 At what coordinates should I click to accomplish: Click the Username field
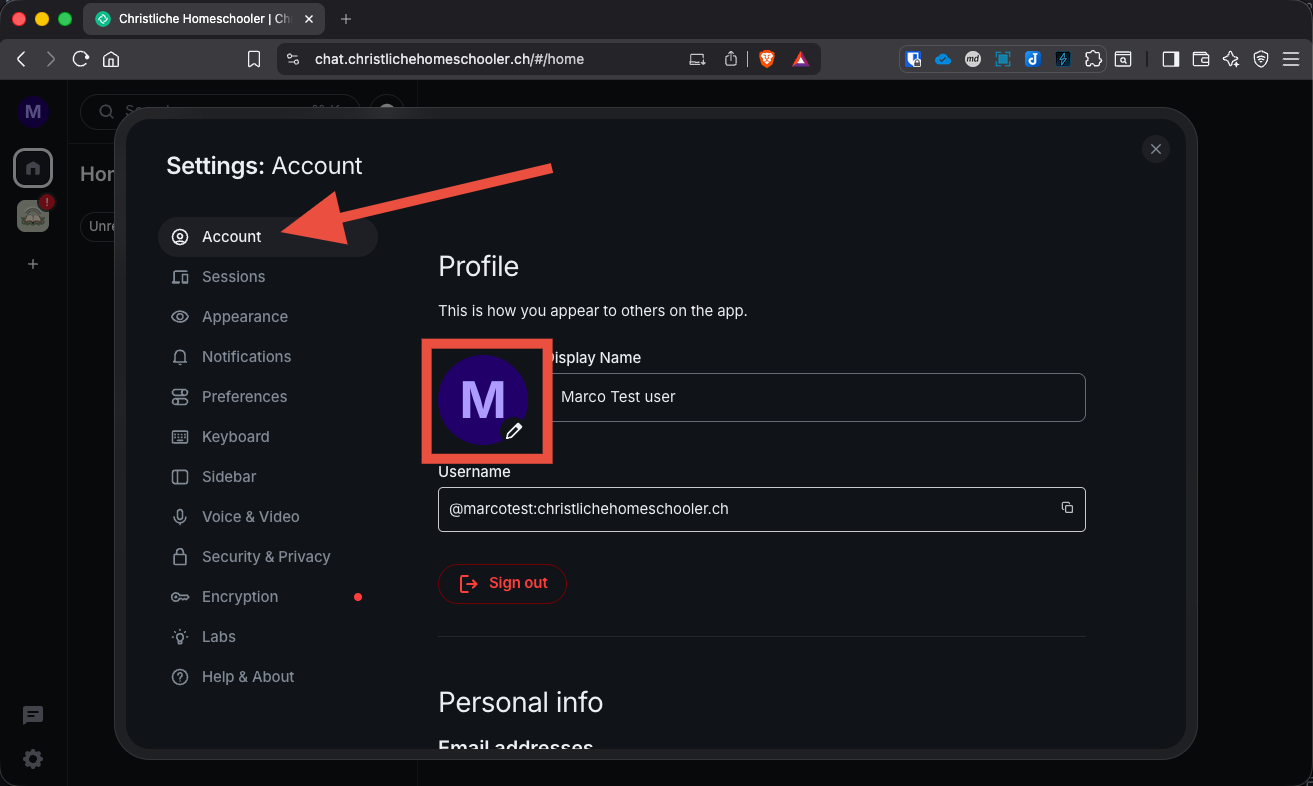pyautogui.click(x=762, y=509)
